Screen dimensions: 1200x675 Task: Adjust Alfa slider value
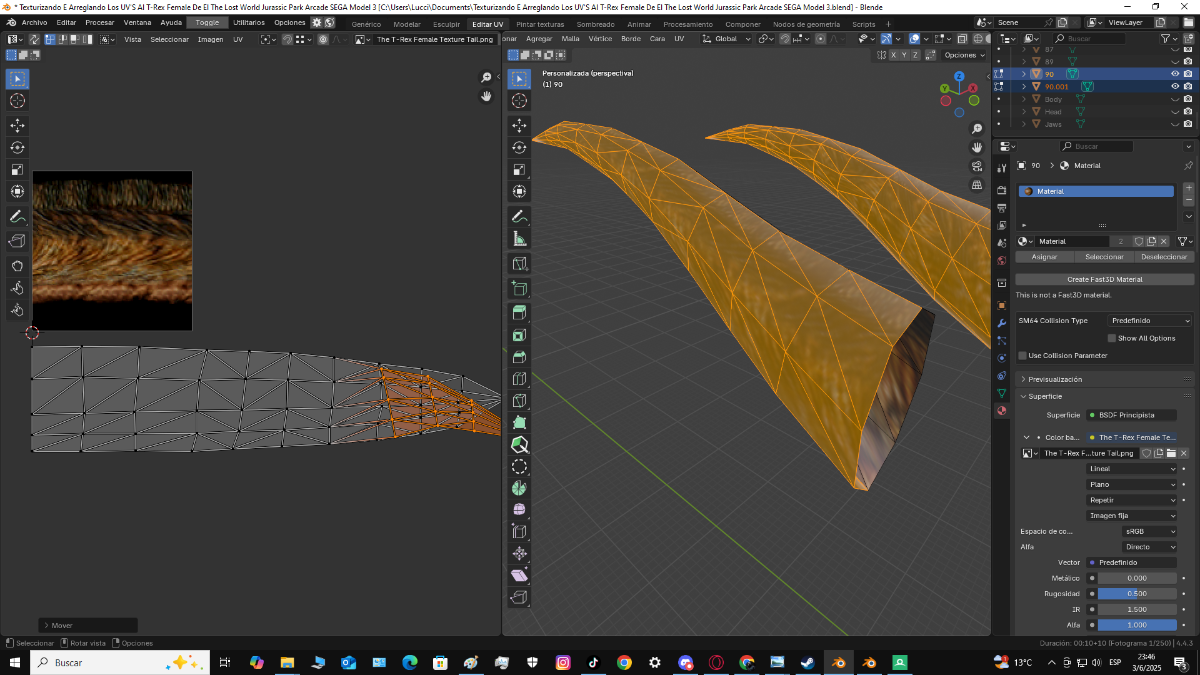click(1137, 625)
